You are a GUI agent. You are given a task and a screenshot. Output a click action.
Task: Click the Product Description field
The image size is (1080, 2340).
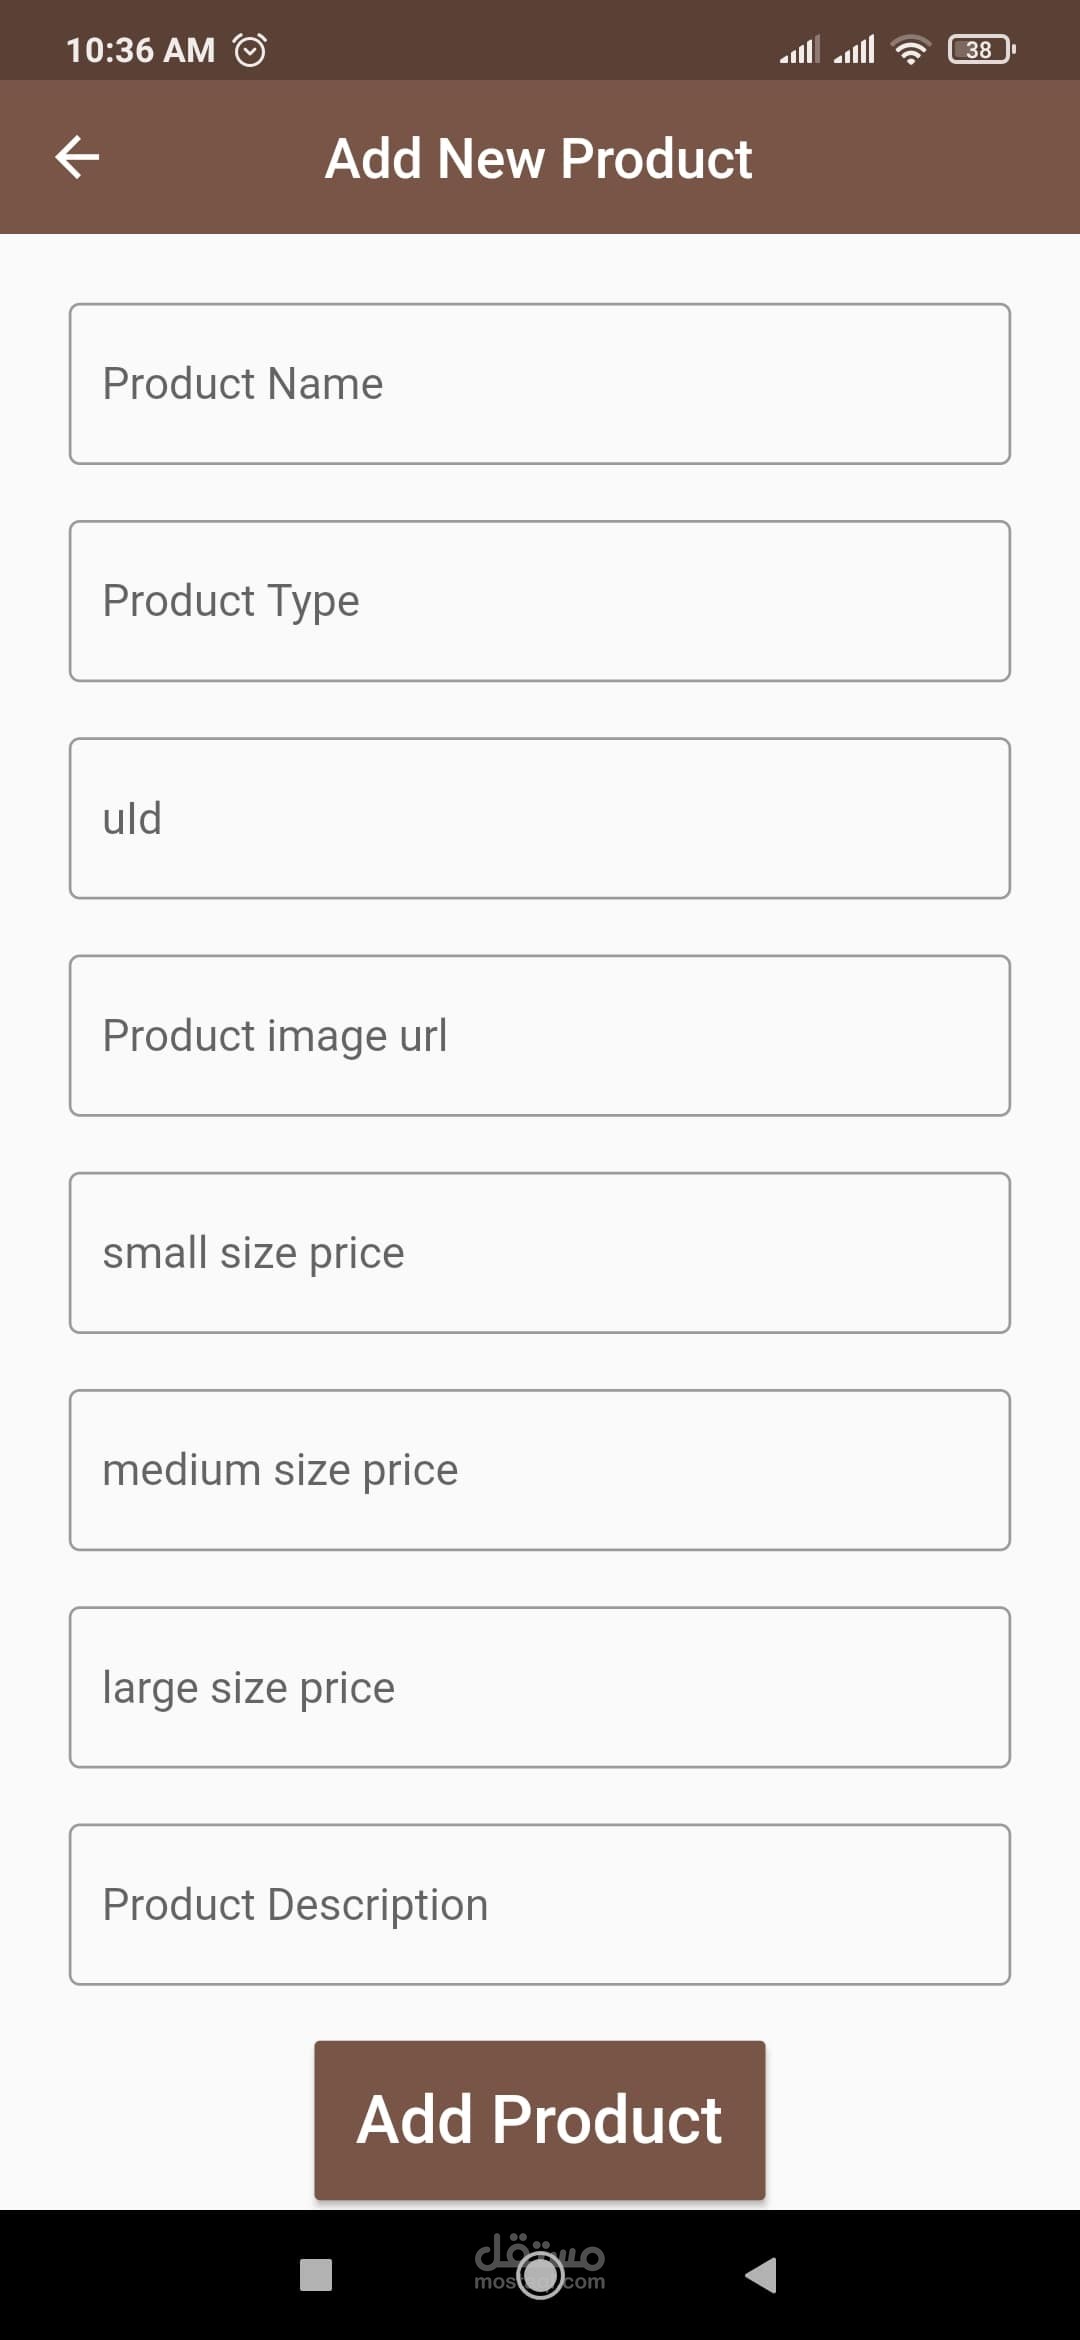coord(540,1904)
